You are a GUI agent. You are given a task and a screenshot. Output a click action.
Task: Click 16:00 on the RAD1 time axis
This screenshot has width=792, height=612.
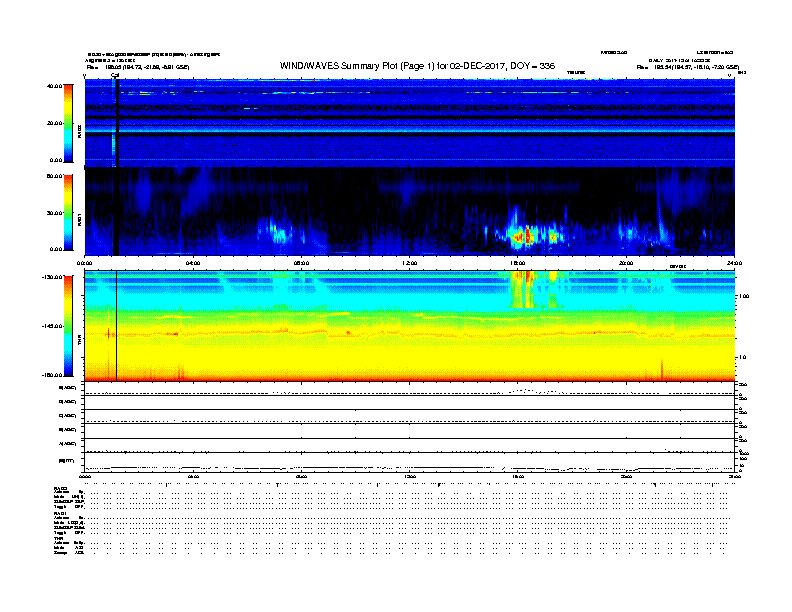tap(518, 263)
